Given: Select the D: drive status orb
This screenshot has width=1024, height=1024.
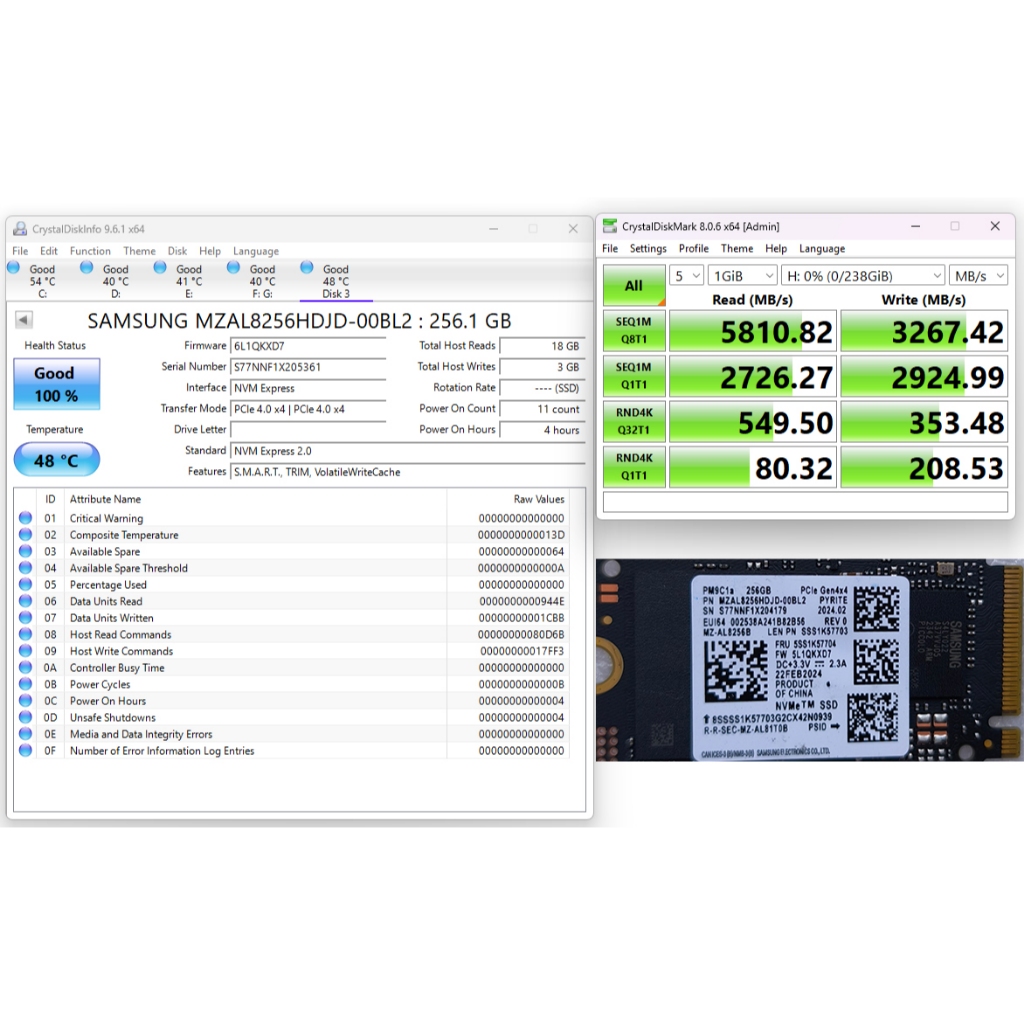Looking at the screenshot, I should click(x=87, y=268).
